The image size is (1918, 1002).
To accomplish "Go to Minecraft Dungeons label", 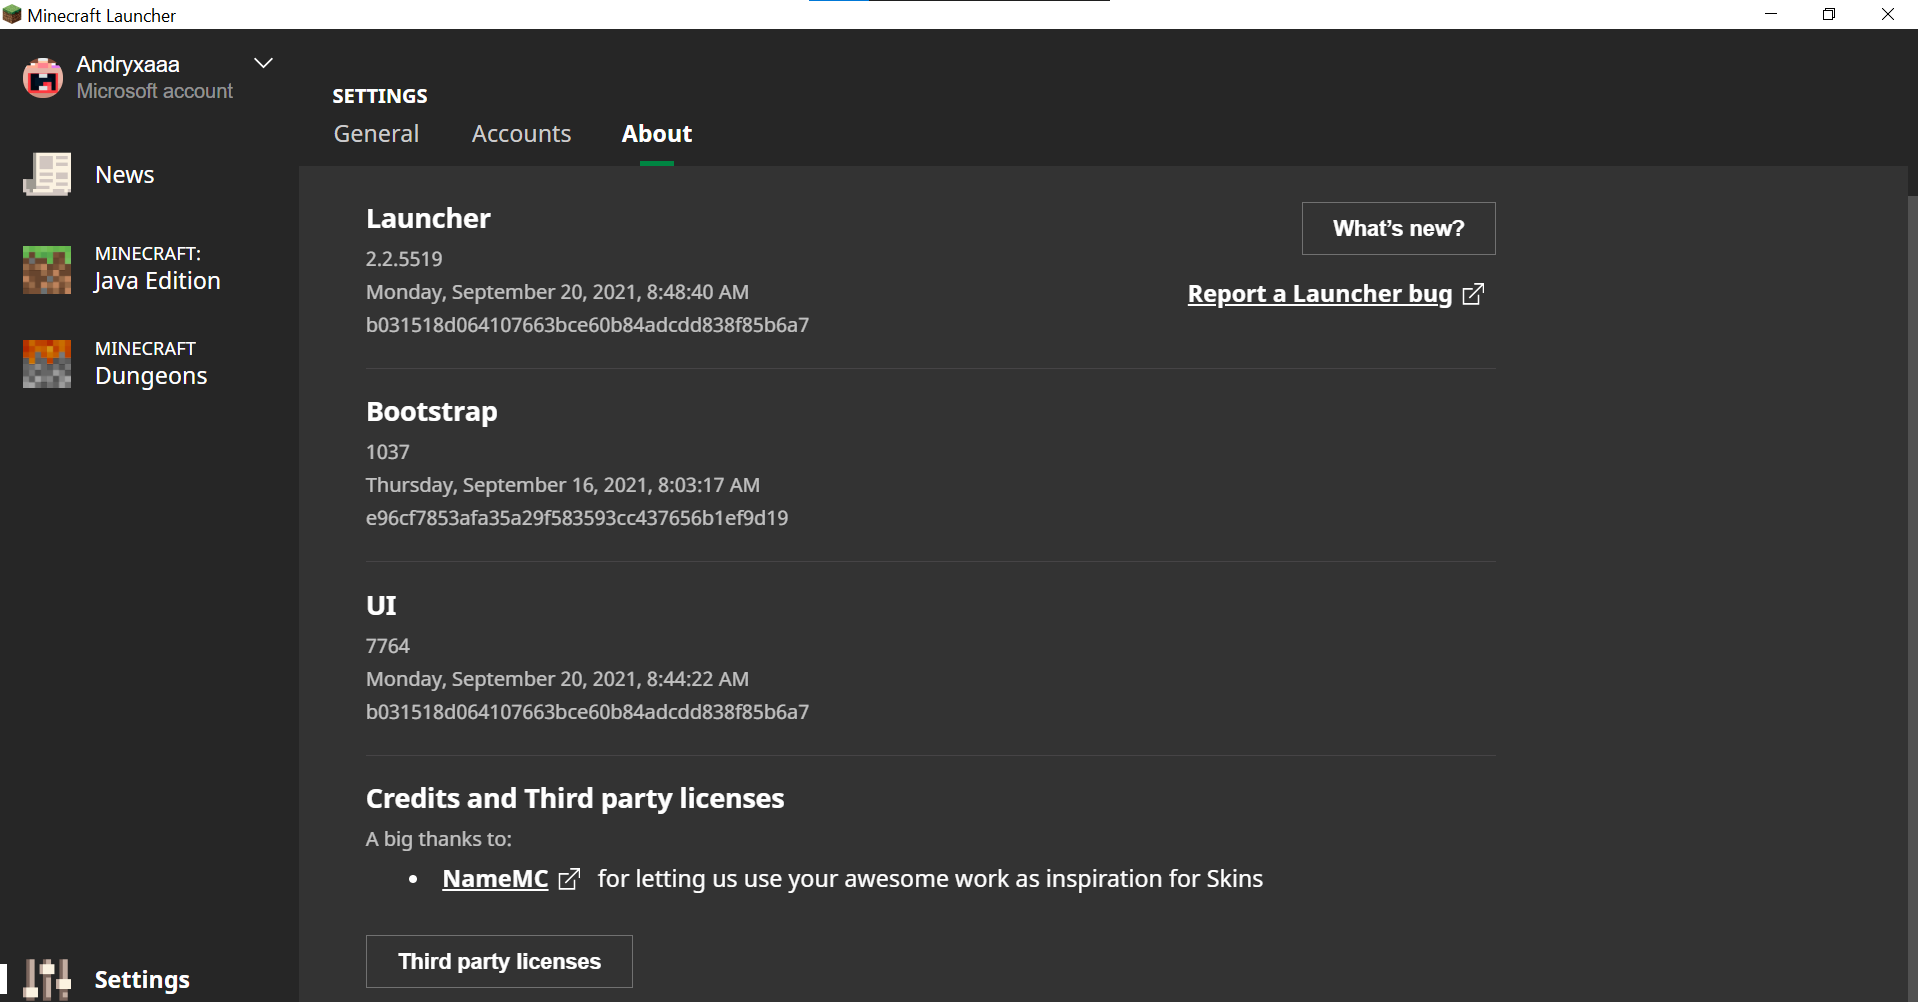I will pos(151,363).
